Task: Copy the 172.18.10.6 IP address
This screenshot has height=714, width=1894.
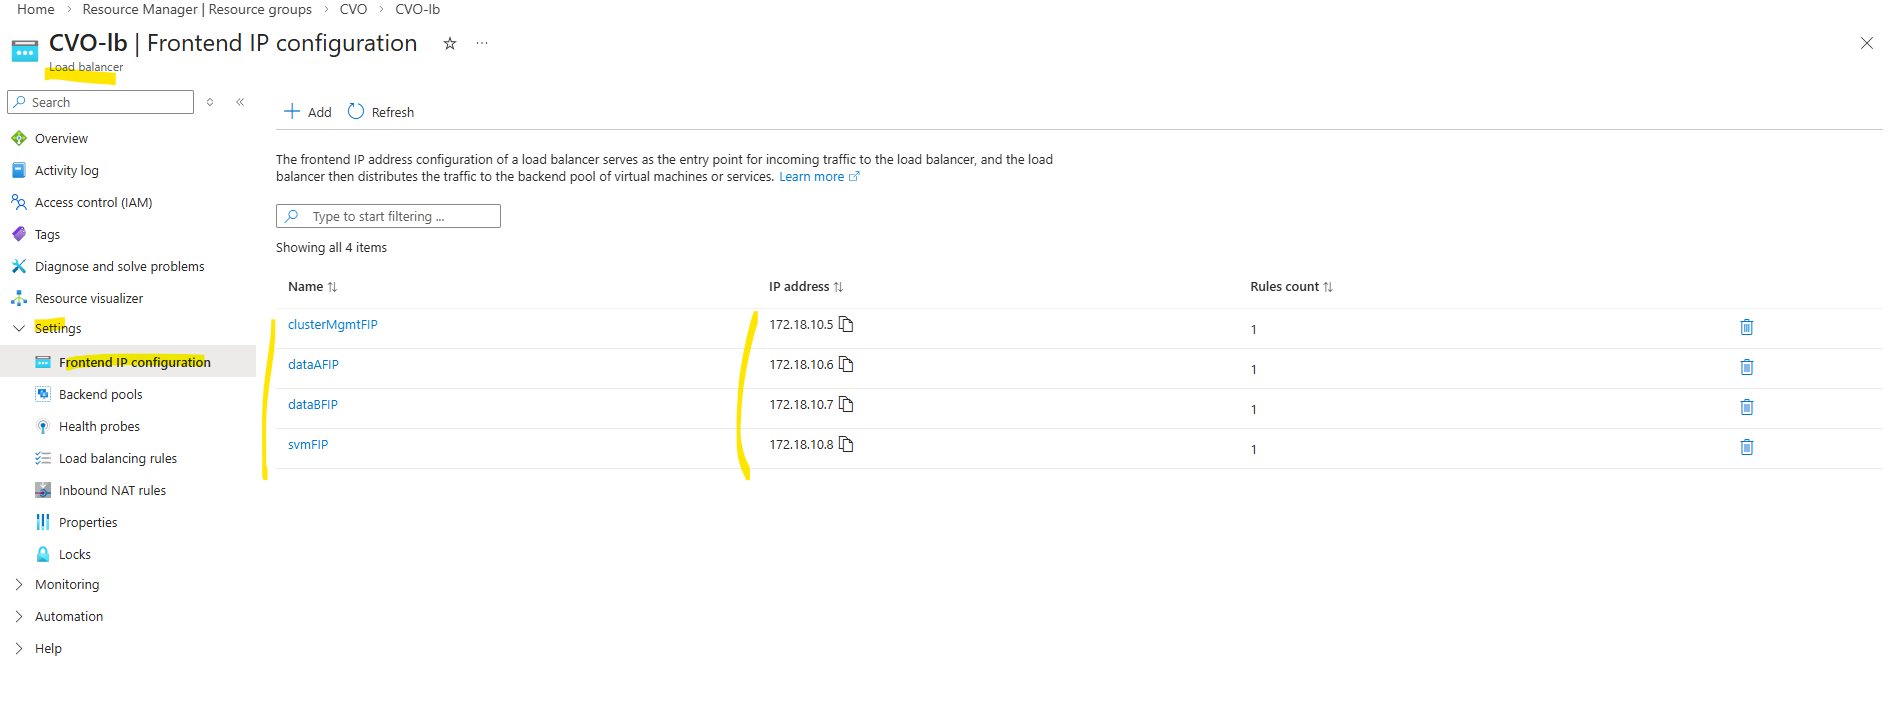Action: tap(846, 364)
